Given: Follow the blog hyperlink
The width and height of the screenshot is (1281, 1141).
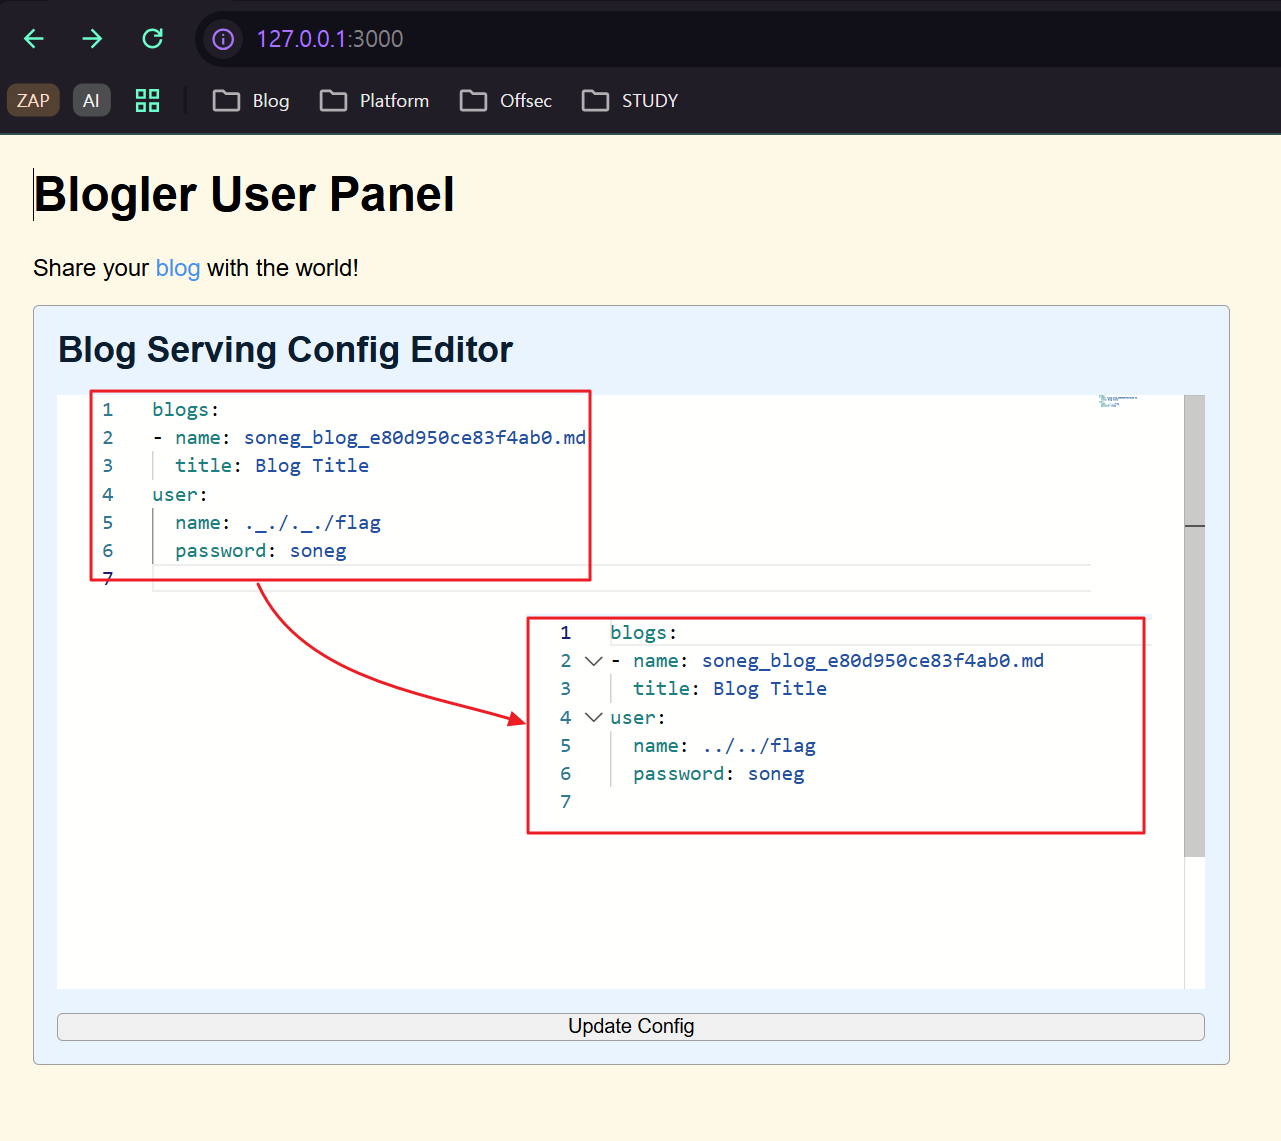Looking at the screenshot, I should (x=178, y=268).
